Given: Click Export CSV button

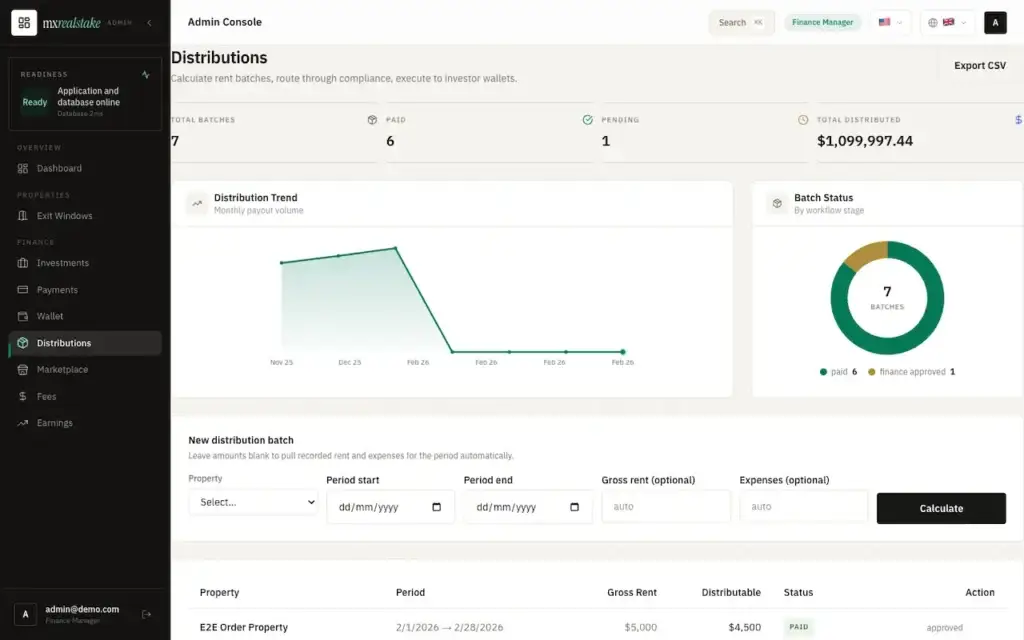Looking at the screenshot, I should [x=980, y=65].
